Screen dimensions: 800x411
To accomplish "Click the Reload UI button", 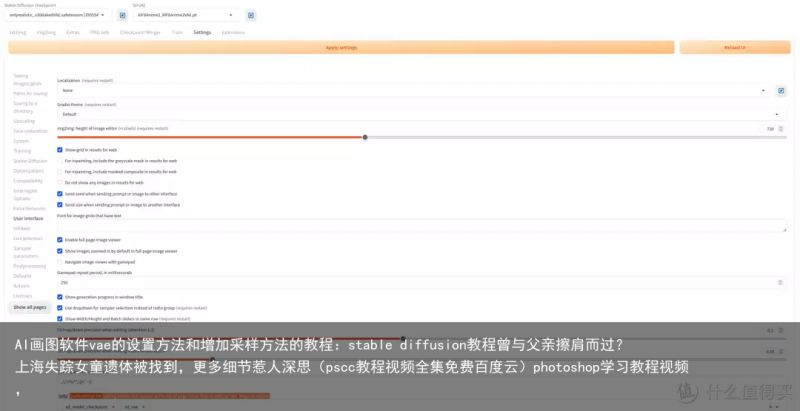I will pyautogui.click(x=735, y=47).
